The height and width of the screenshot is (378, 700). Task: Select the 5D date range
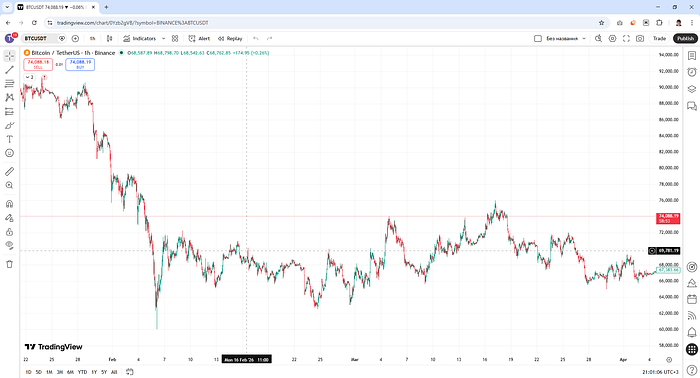coord(38,372)
